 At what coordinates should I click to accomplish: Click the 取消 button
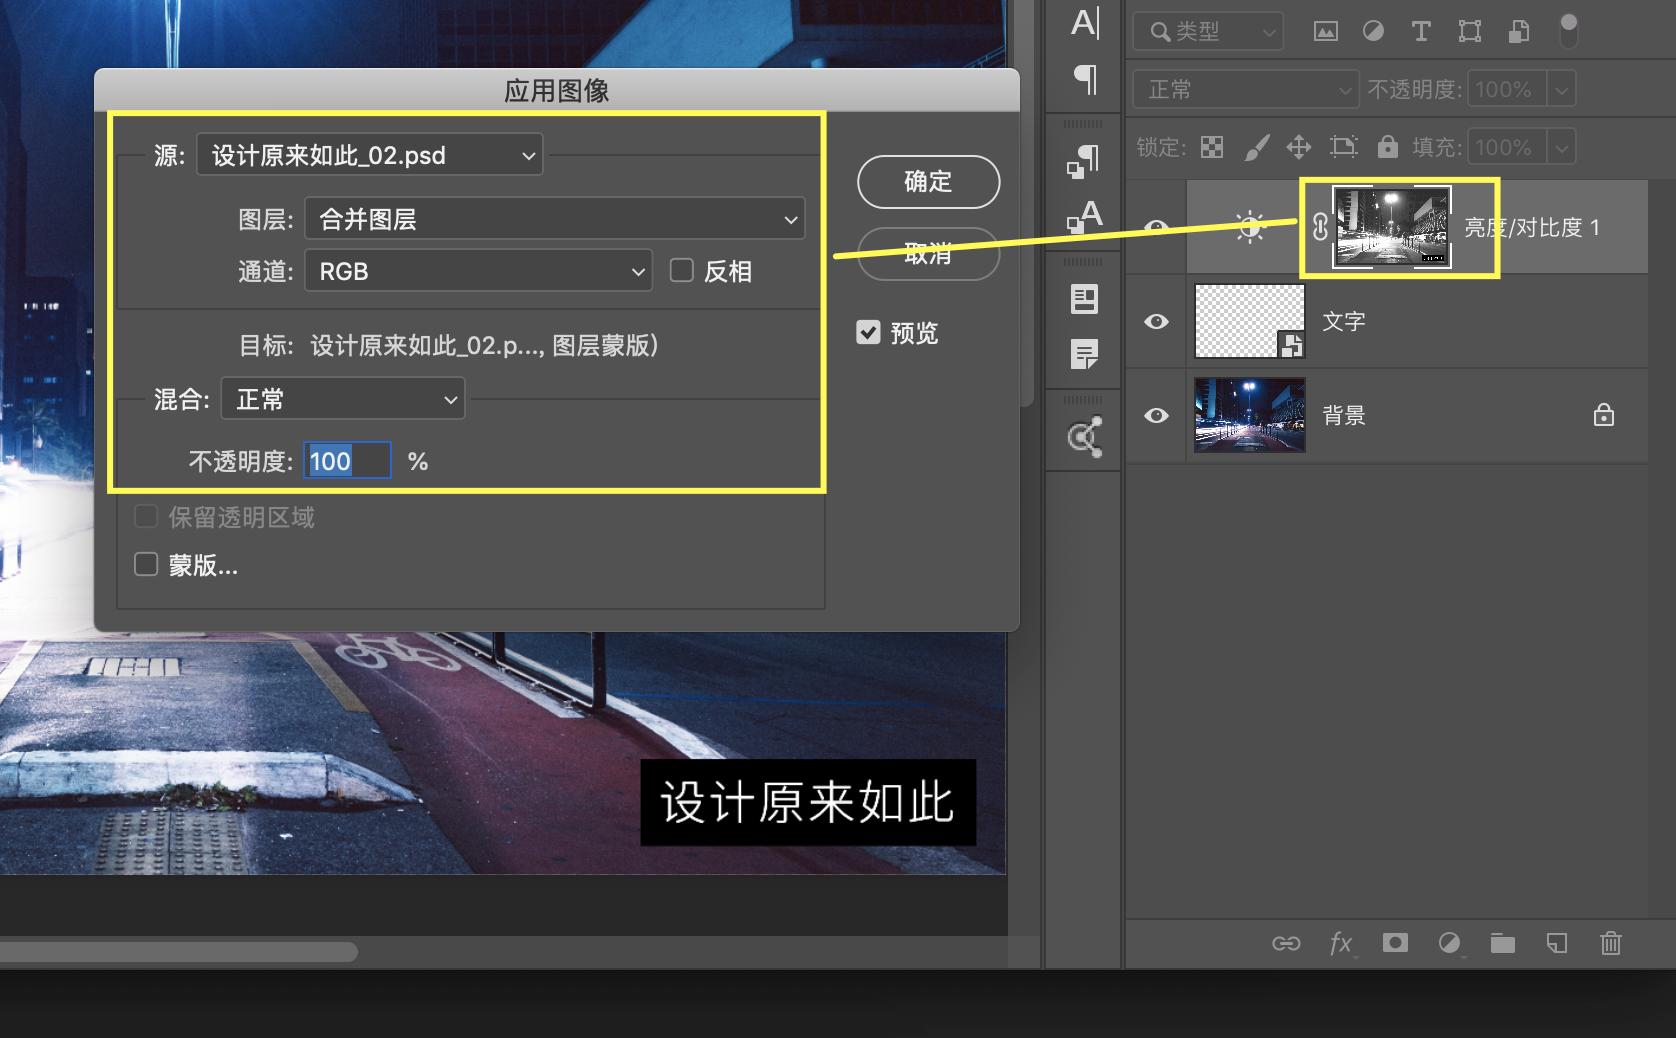[x=927, y=254]
